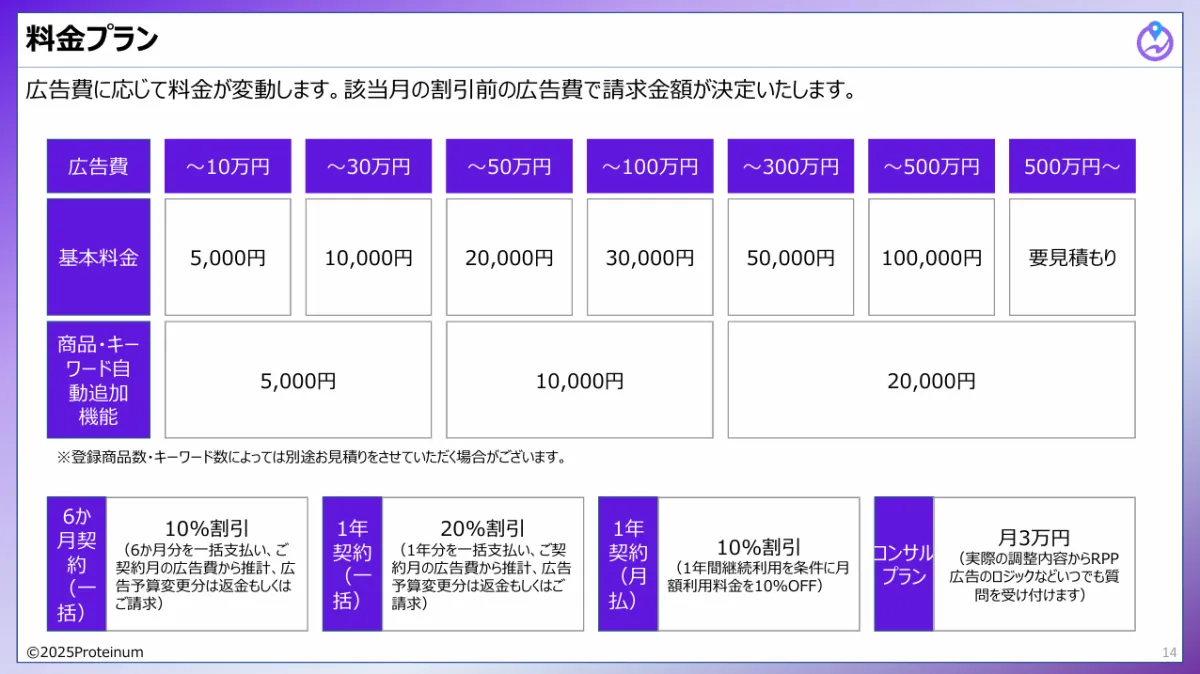This screenshot has height=674, width=1200.
Task: Select the 500万円～ column header
Action: (1072, 166)
